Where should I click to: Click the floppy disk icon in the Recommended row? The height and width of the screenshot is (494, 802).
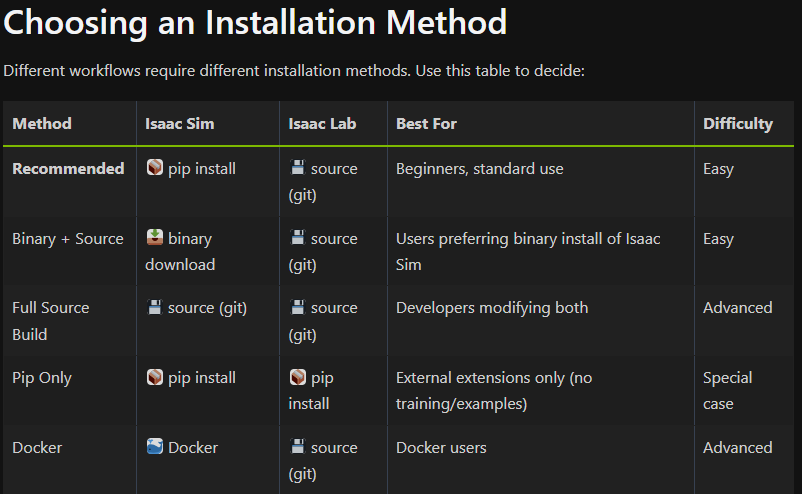pos(298,168)
